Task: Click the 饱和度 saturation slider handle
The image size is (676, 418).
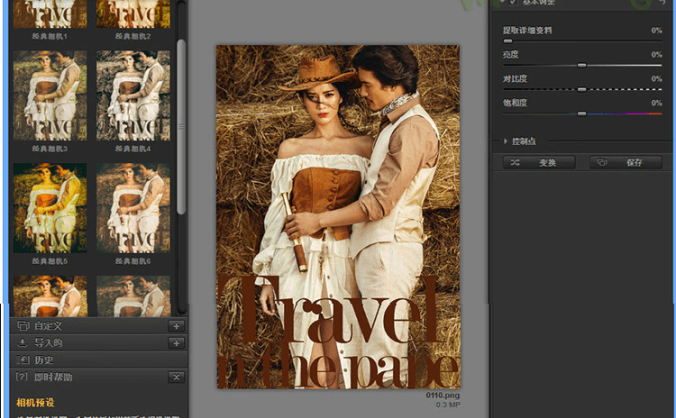Action: click(581, 113)
